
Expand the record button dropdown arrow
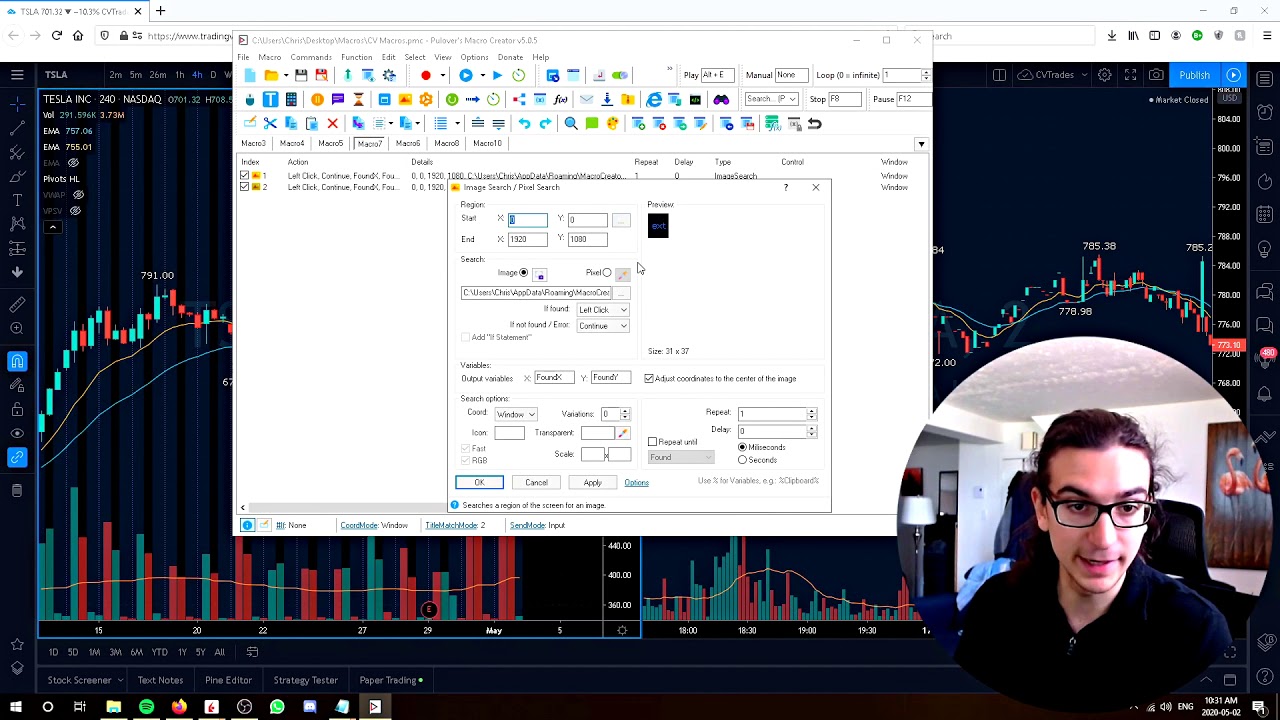442,76
